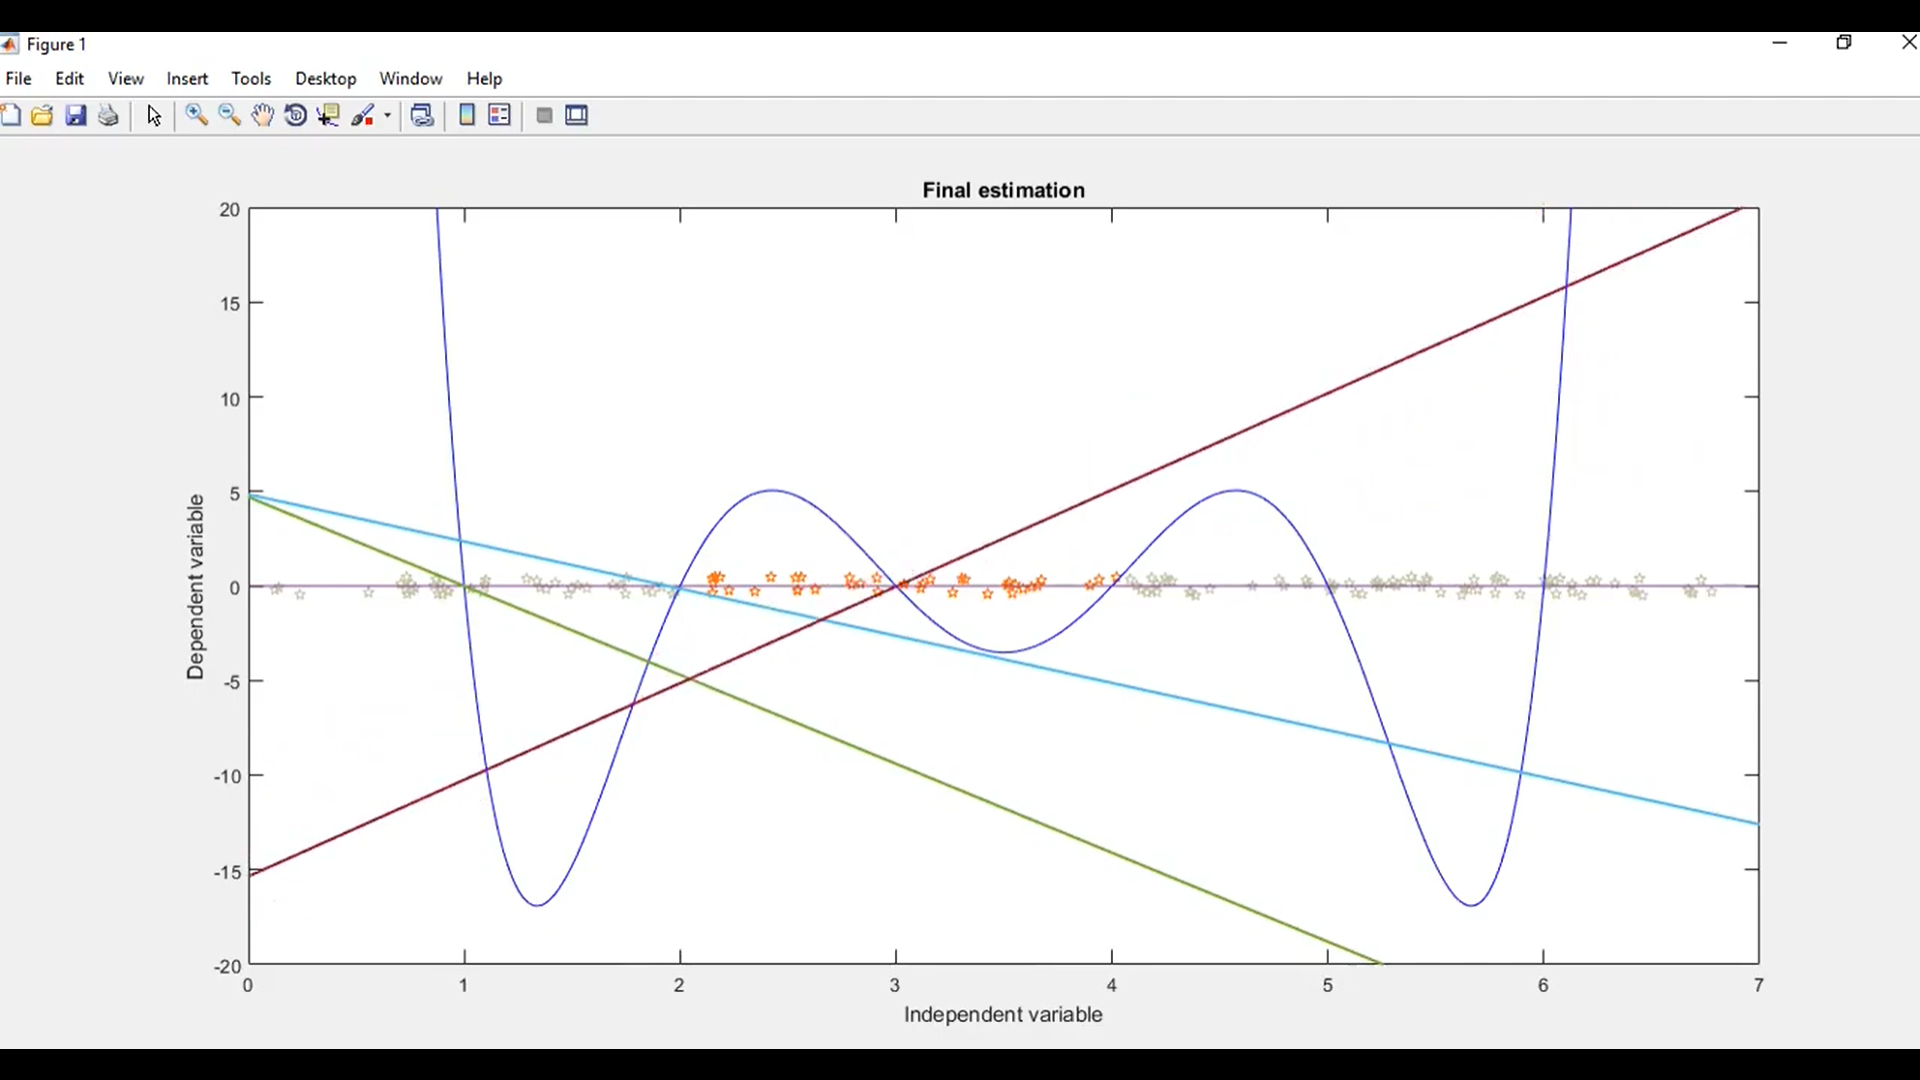
Task: Click the MATLAB icon in Figure 1 title bar
Action: coord(9,44)
